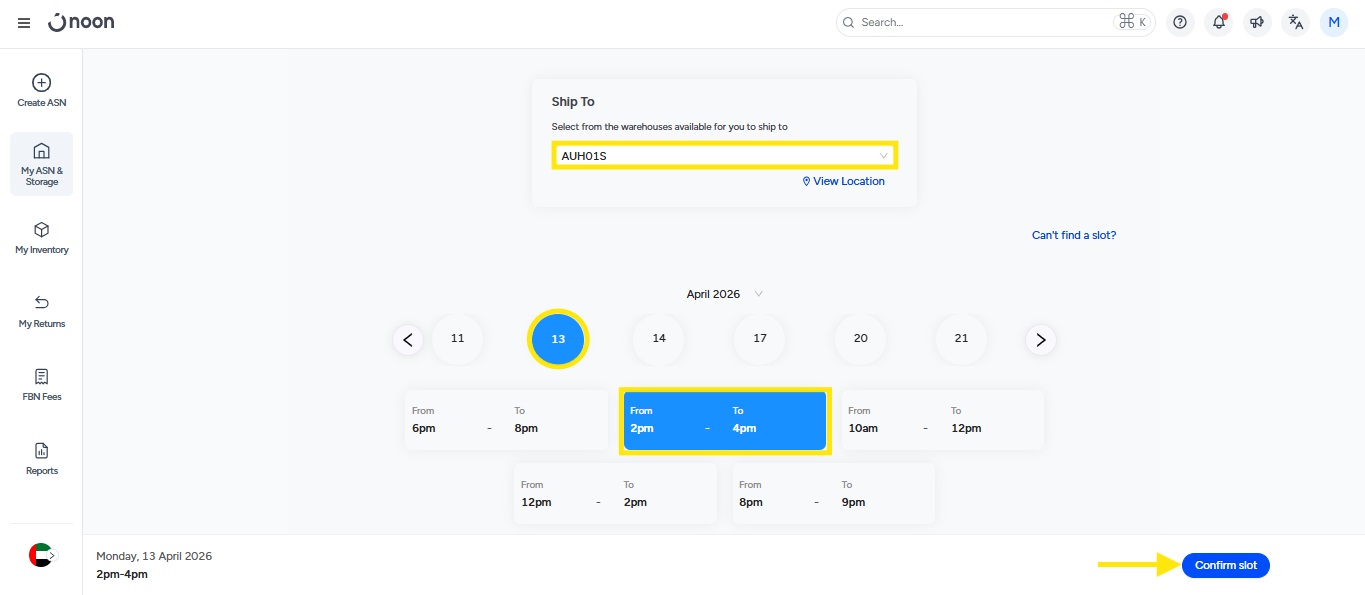Select the 6pm to 8pm time slot
1365x595 pixels.
[x=506, y=420]
